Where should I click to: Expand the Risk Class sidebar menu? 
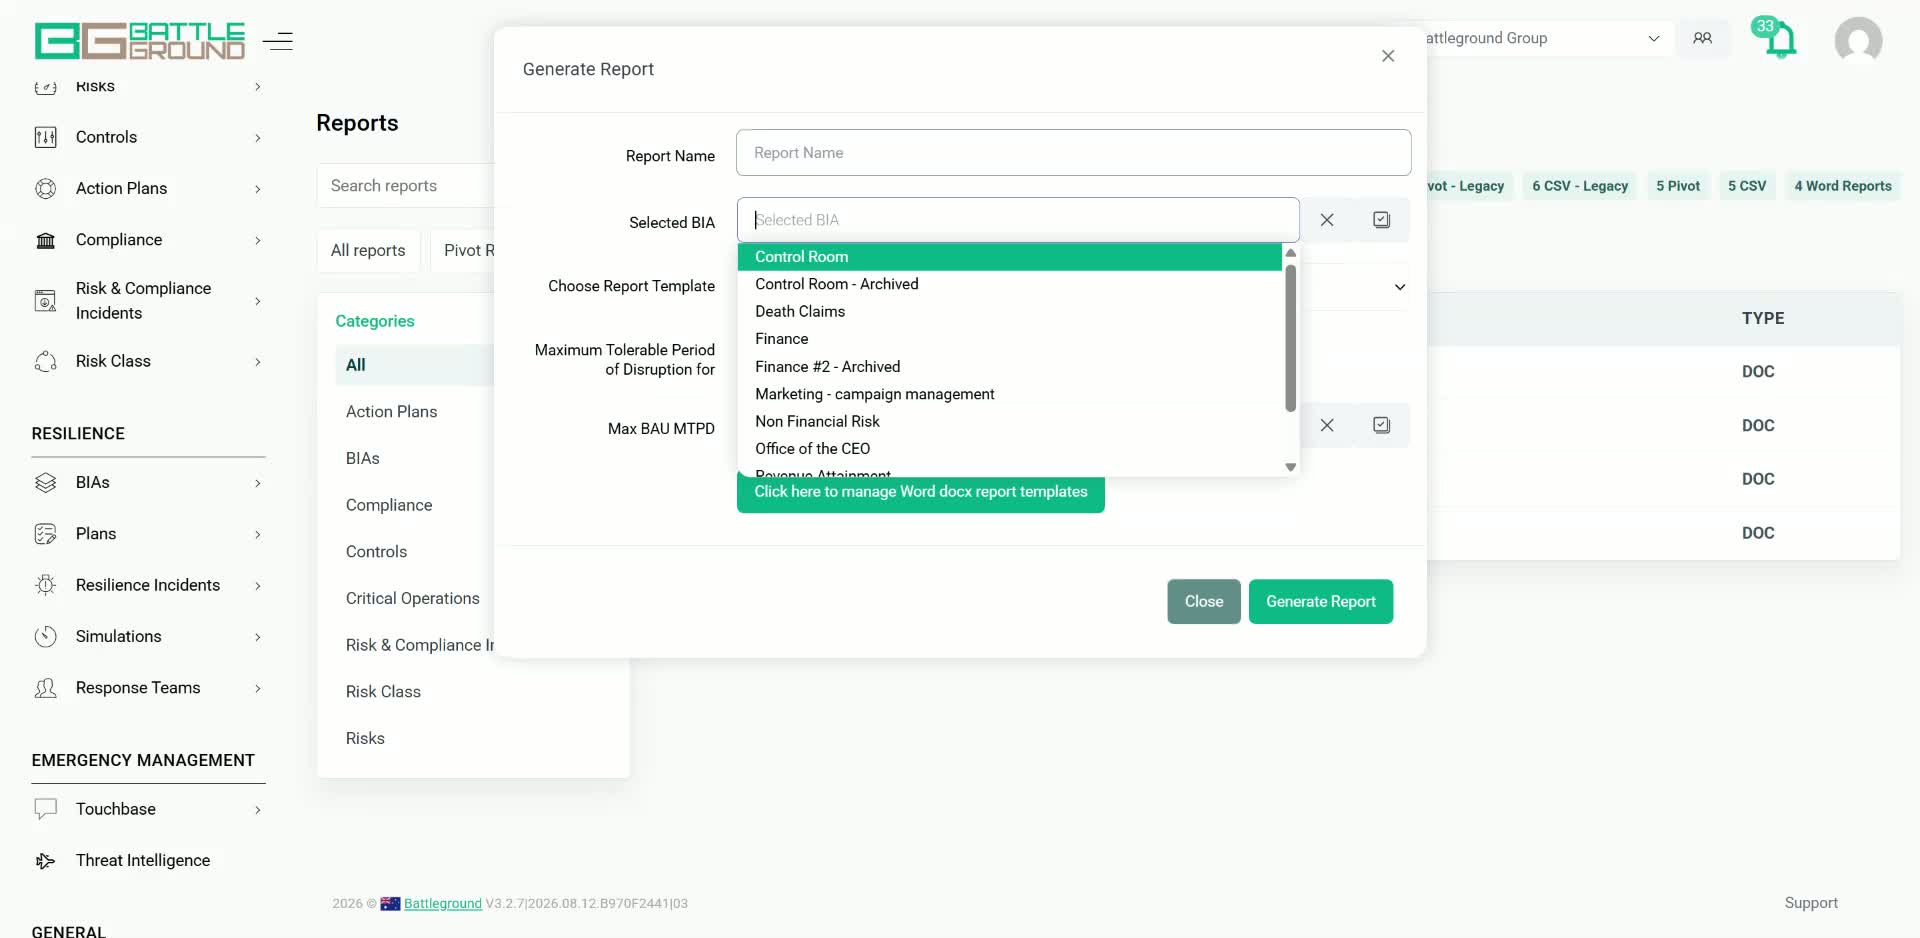(x=258, y=361)
